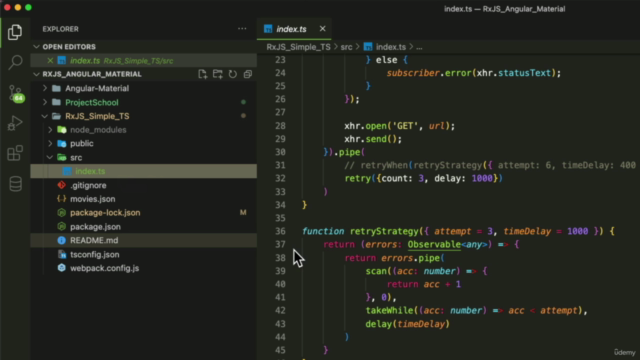Open the Run and Debug view
The image size is (640, 360).
15,123
